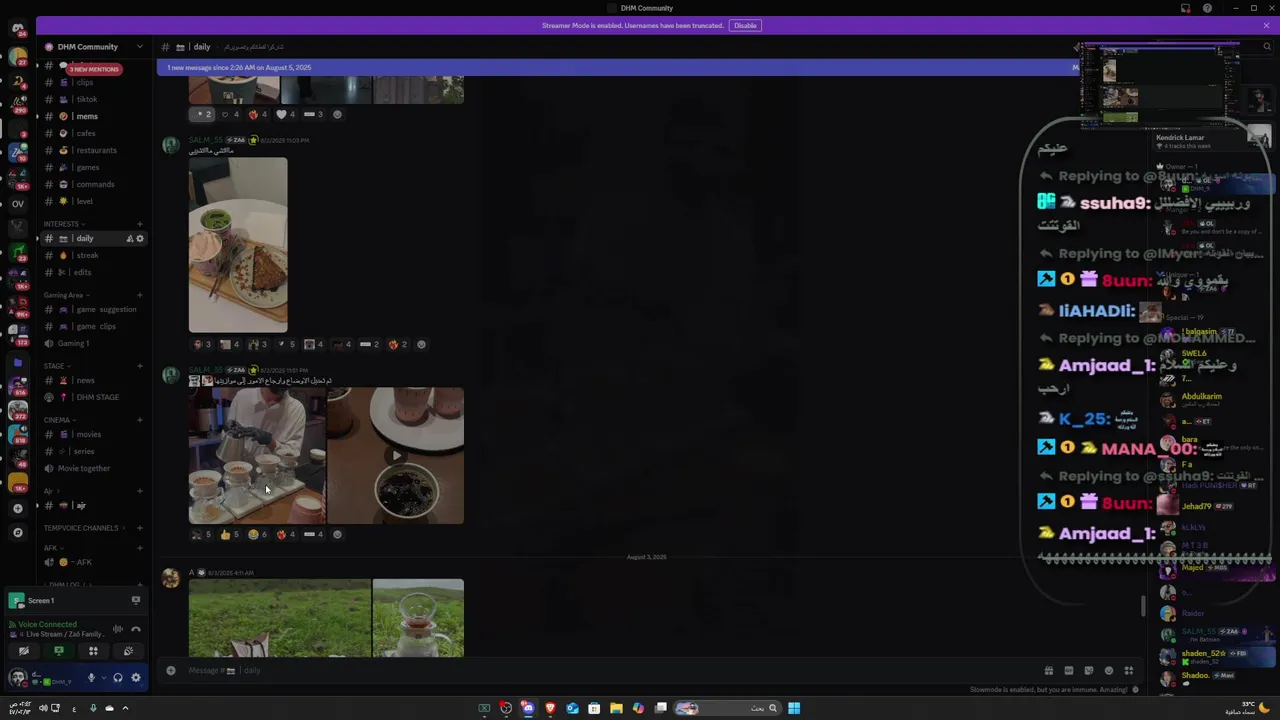Add a server plus button
Image resolution: width=1280 pixels, height=720 pixels.
[17, 508]
